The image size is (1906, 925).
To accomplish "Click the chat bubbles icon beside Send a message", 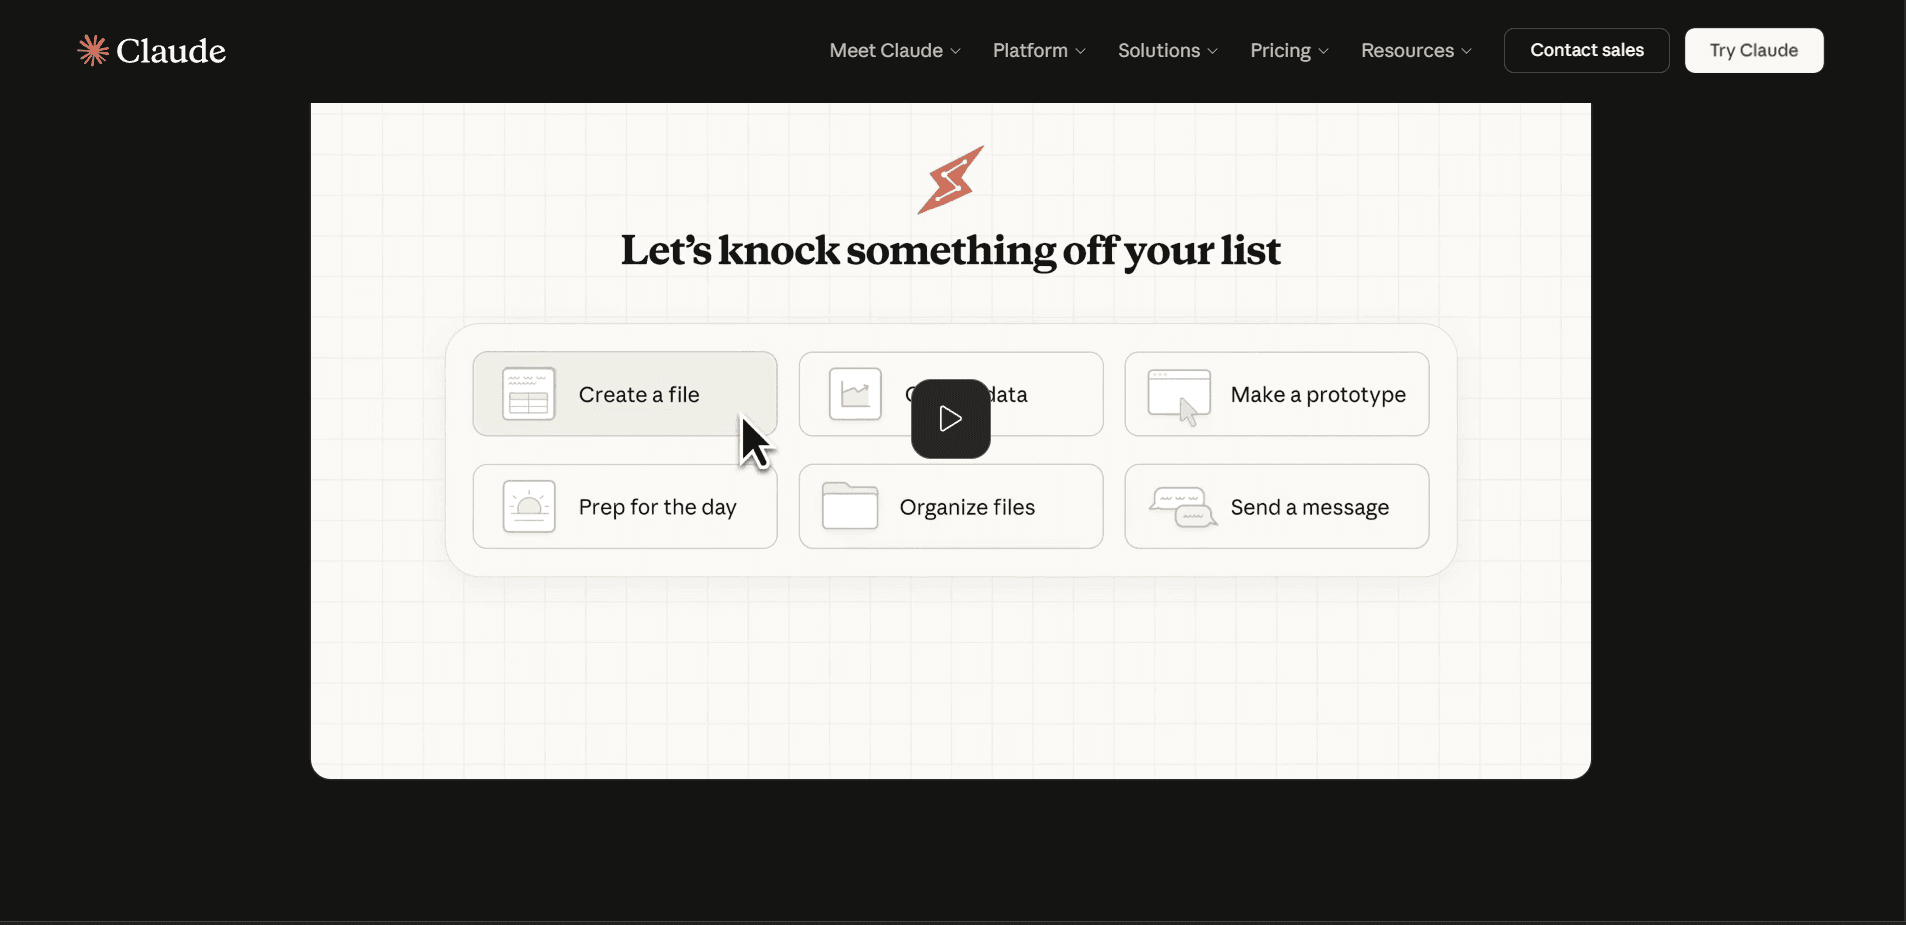I will pos(1182,507).
